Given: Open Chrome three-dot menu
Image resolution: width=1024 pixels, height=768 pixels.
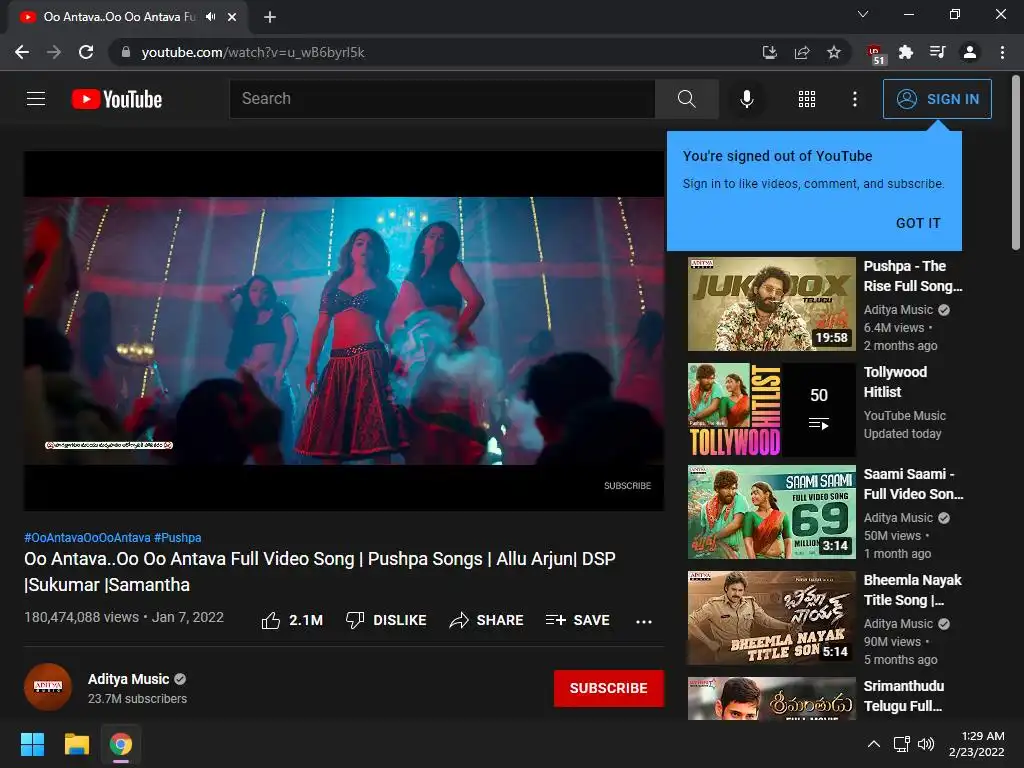Looking at the screenshot, I should click(1002, 52).
